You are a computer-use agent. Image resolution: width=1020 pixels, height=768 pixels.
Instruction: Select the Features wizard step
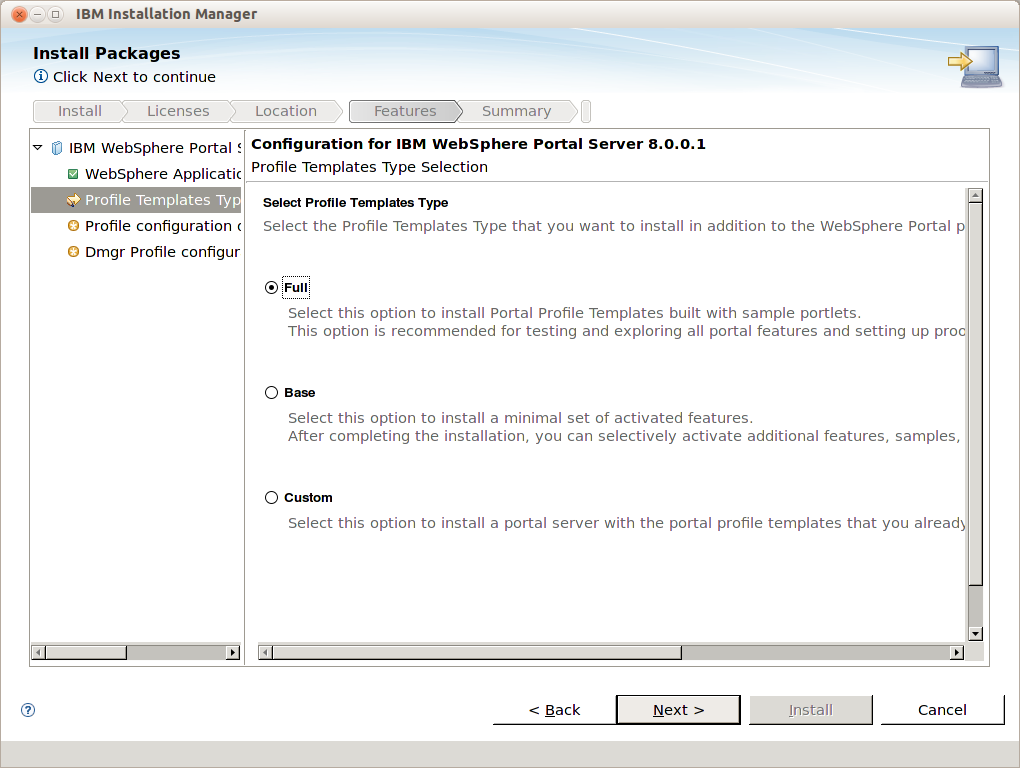[x=405, y=111]
